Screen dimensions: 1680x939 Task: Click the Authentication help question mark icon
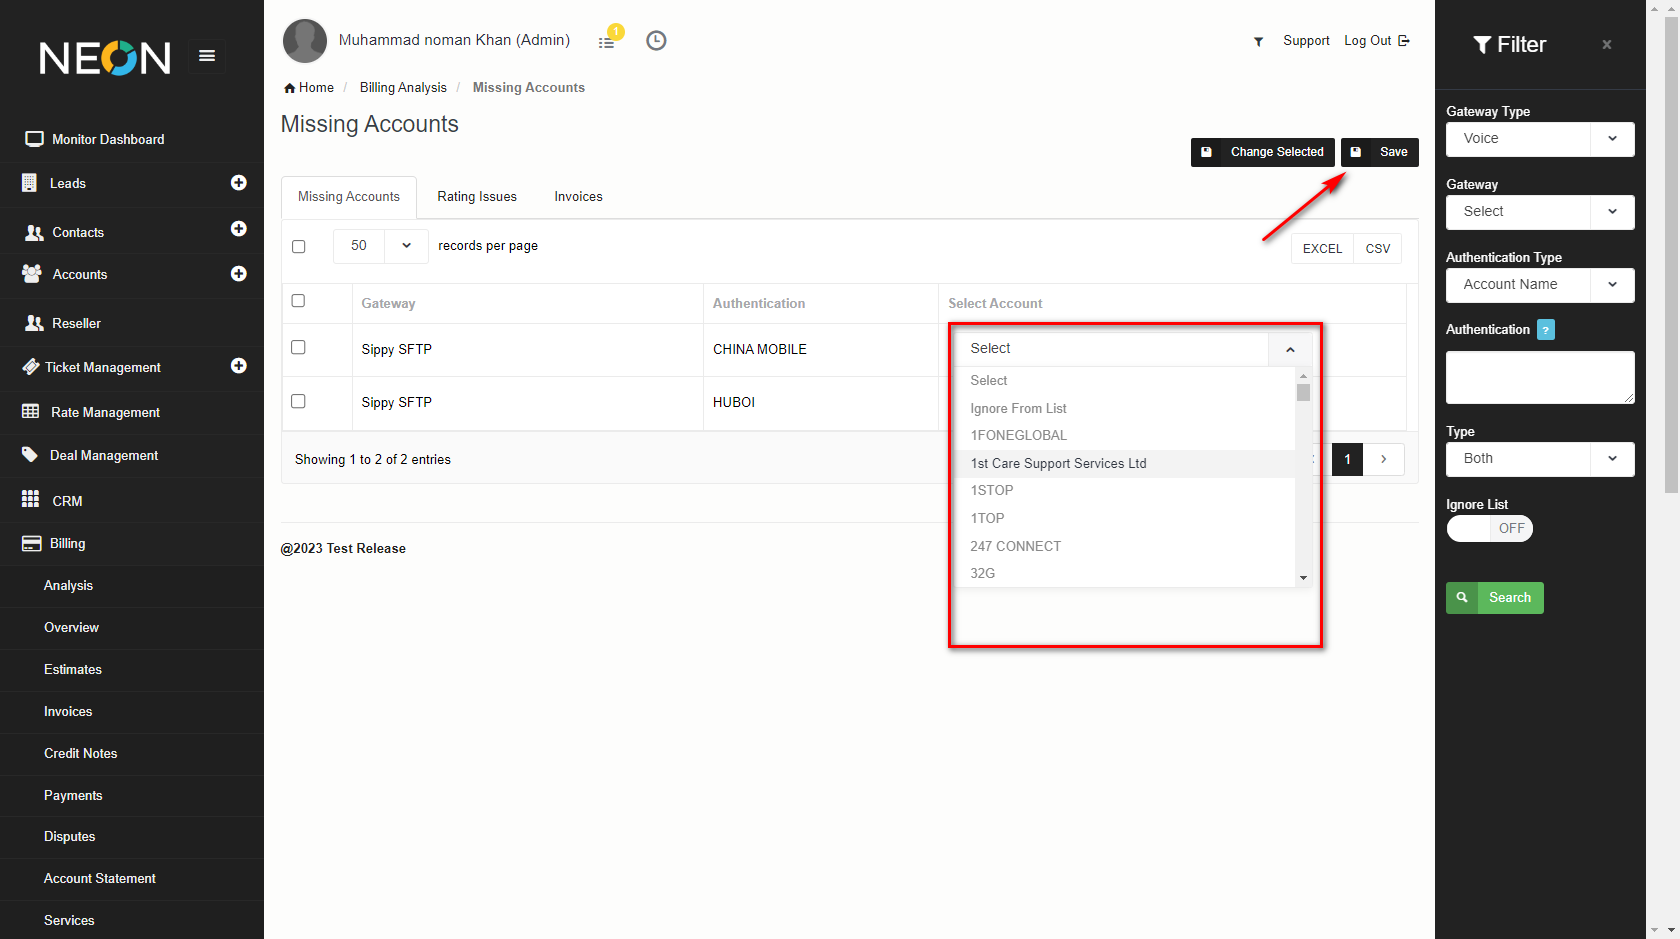click(x=1546, y=330)
